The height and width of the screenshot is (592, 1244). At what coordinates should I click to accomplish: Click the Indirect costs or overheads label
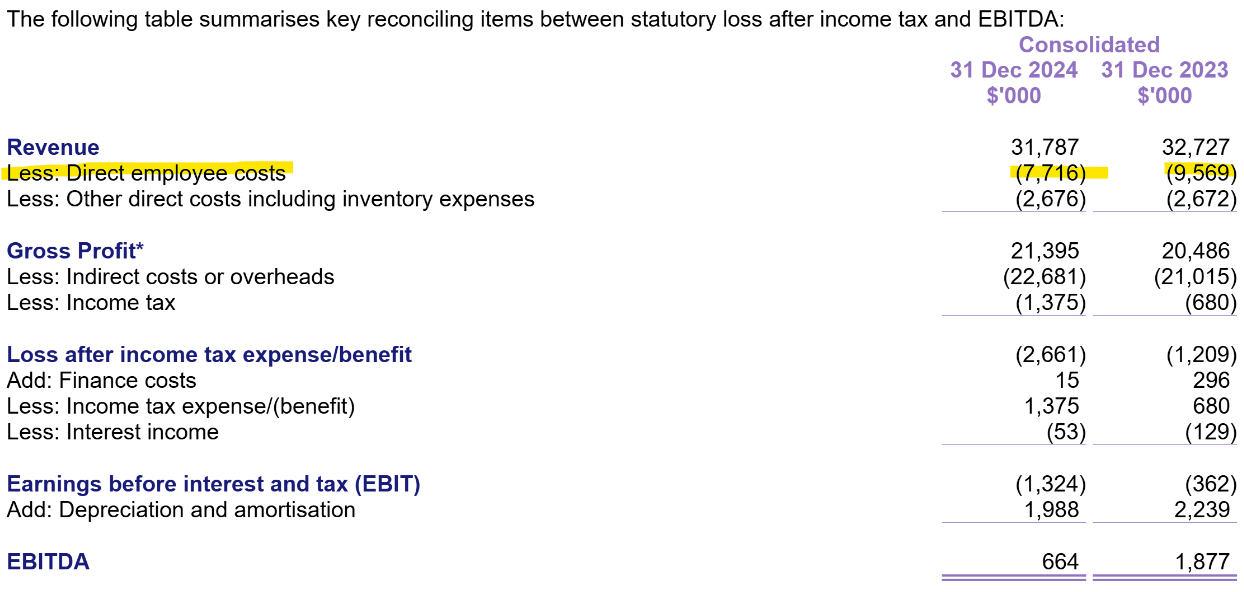[x=170, y=277]
